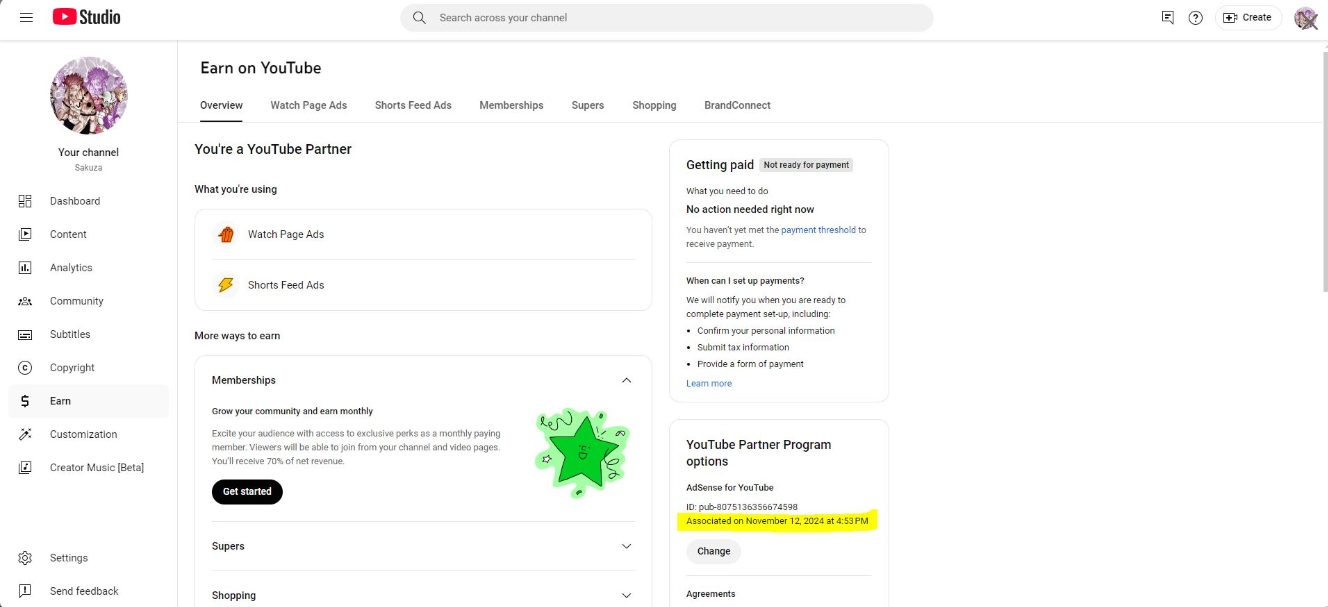Click the Create button
The image size is (1328, 607).
point(1248,17)
